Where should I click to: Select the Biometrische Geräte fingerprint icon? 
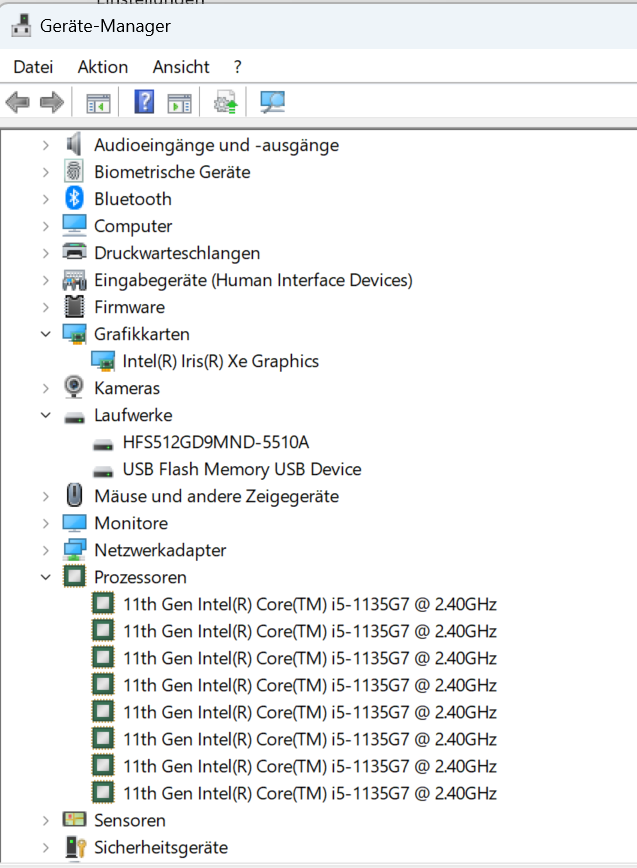(x=74, y=171)
